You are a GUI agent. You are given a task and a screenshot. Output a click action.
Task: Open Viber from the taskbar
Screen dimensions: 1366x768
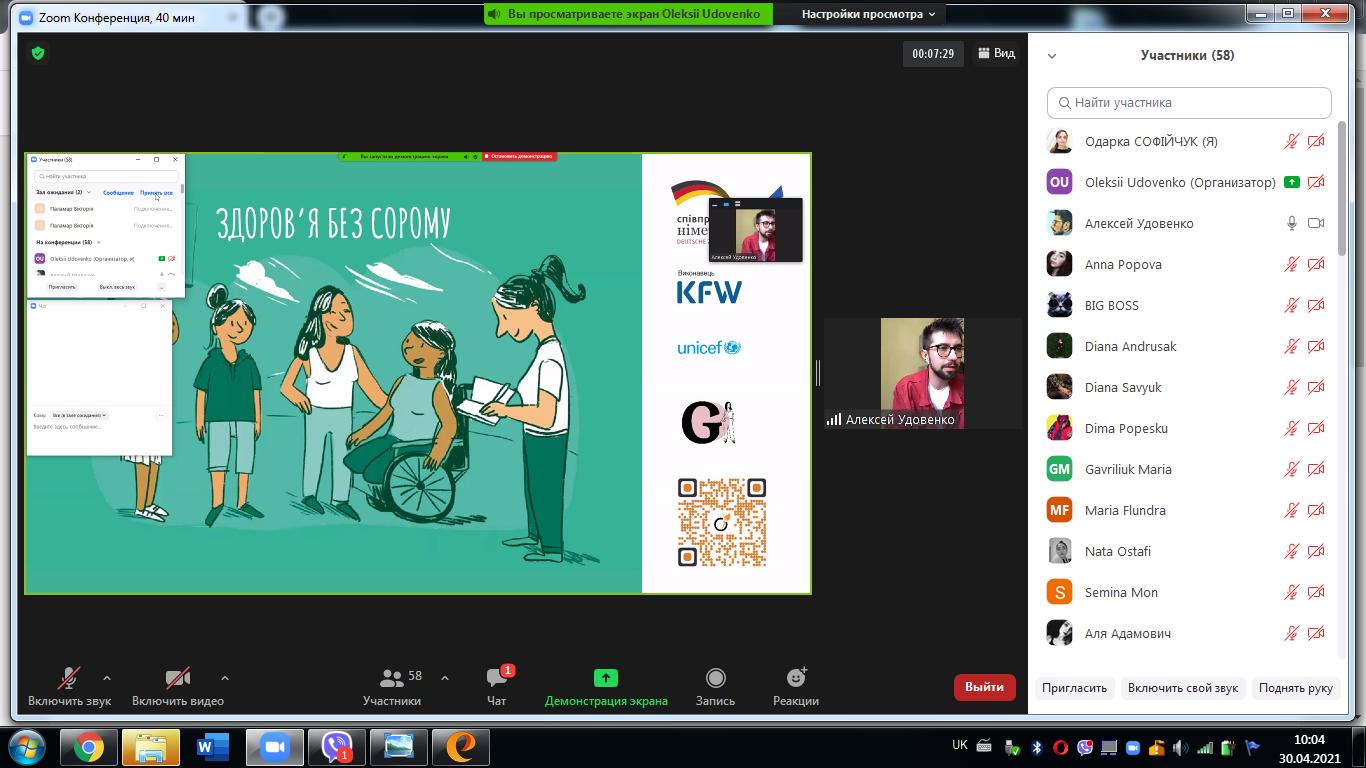click(337, 747)
